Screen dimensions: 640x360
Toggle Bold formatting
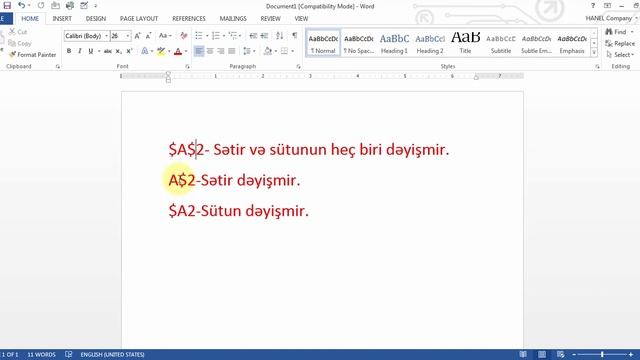coord(69,51)
